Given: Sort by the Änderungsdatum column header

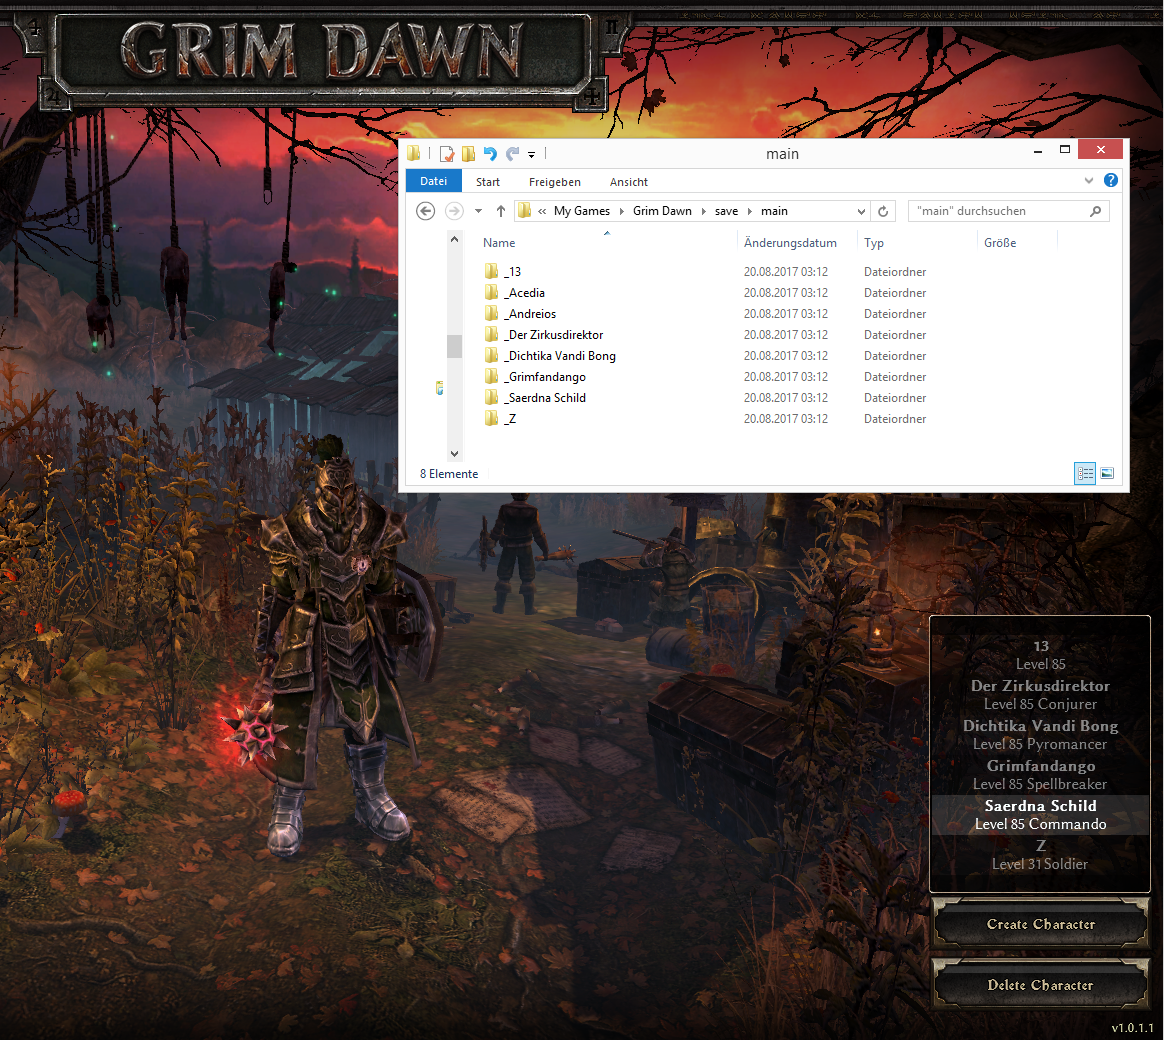Looking at the screenshot, I should coord(790,243).
